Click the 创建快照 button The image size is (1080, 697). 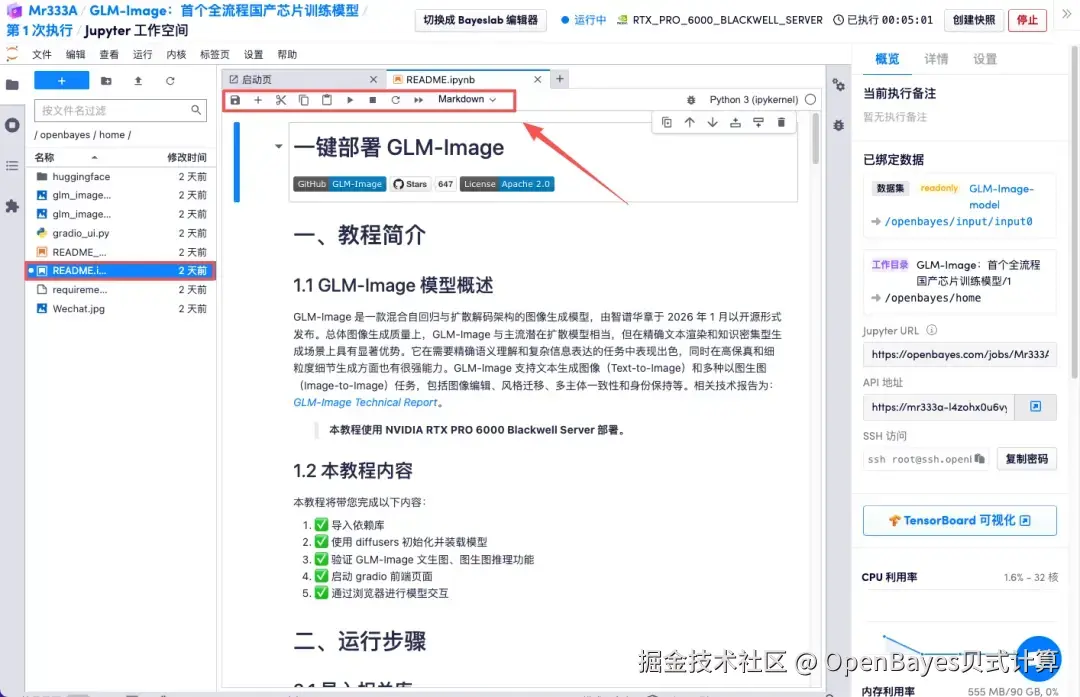click(974, 20)
